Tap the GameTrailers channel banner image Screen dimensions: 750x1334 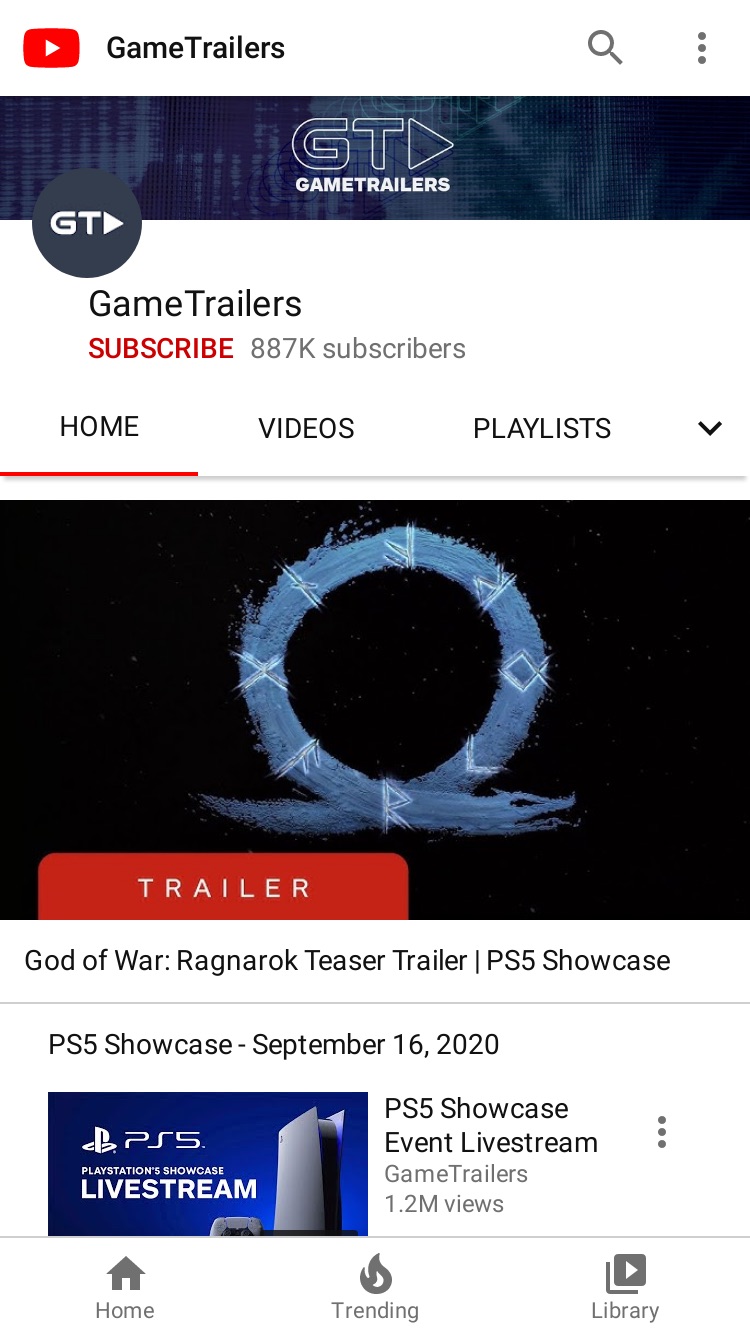click(x=375, y=158)
